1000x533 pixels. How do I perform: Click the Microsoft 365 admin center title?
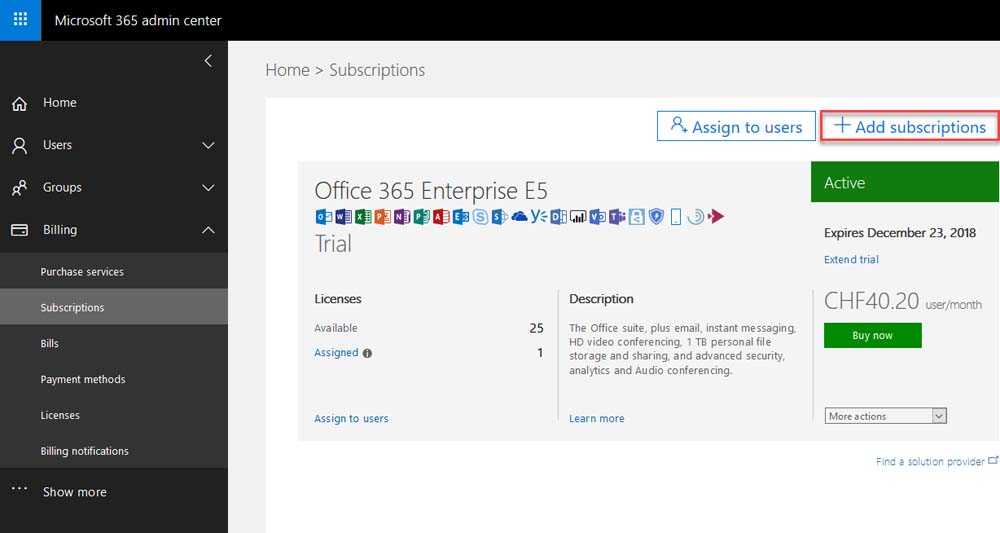tap(138, 20)
